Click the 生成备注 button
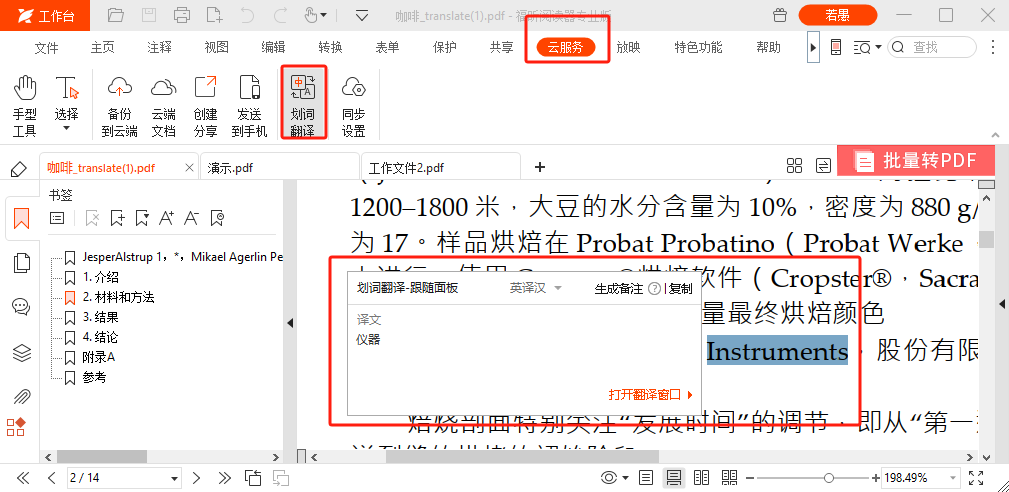Screen dimensions: 1009x492 click(618, 289)
